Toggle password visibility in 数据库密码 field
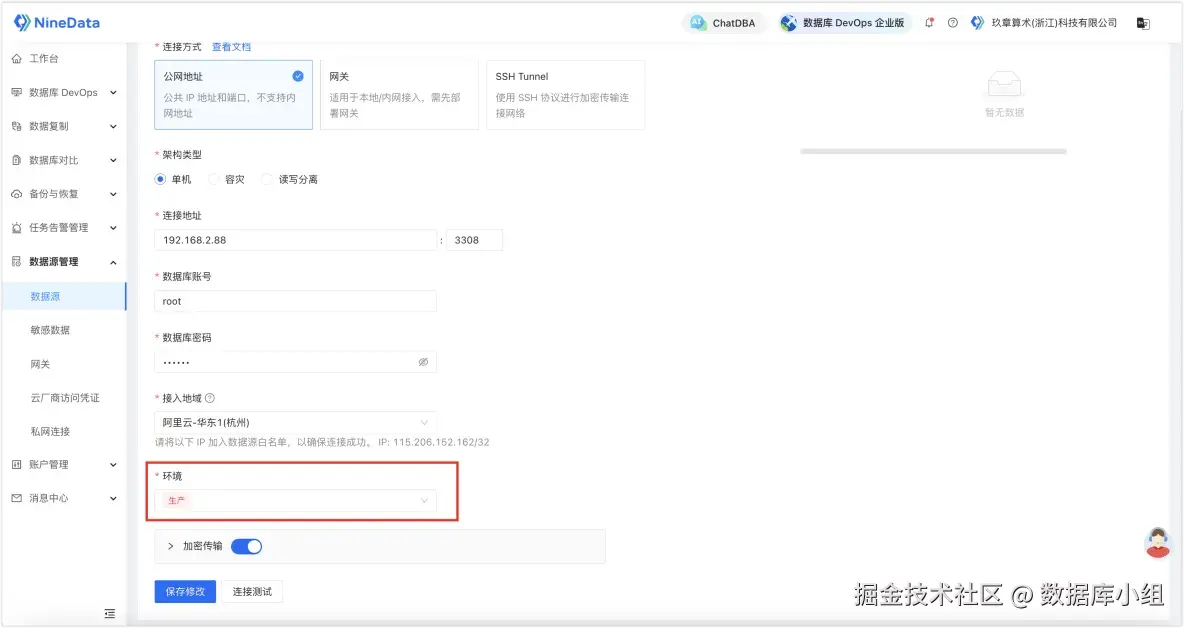Viewport: 1184px width, 628px height. (x=423, y=361)
